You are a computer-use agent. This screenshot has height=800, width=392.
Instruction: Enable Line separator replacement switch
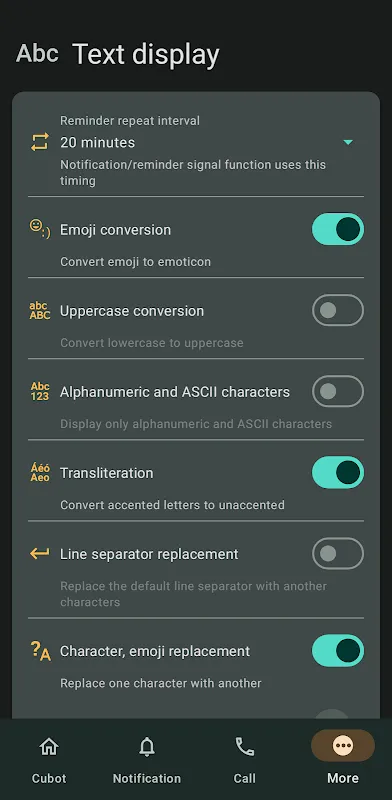pos(338,554)
